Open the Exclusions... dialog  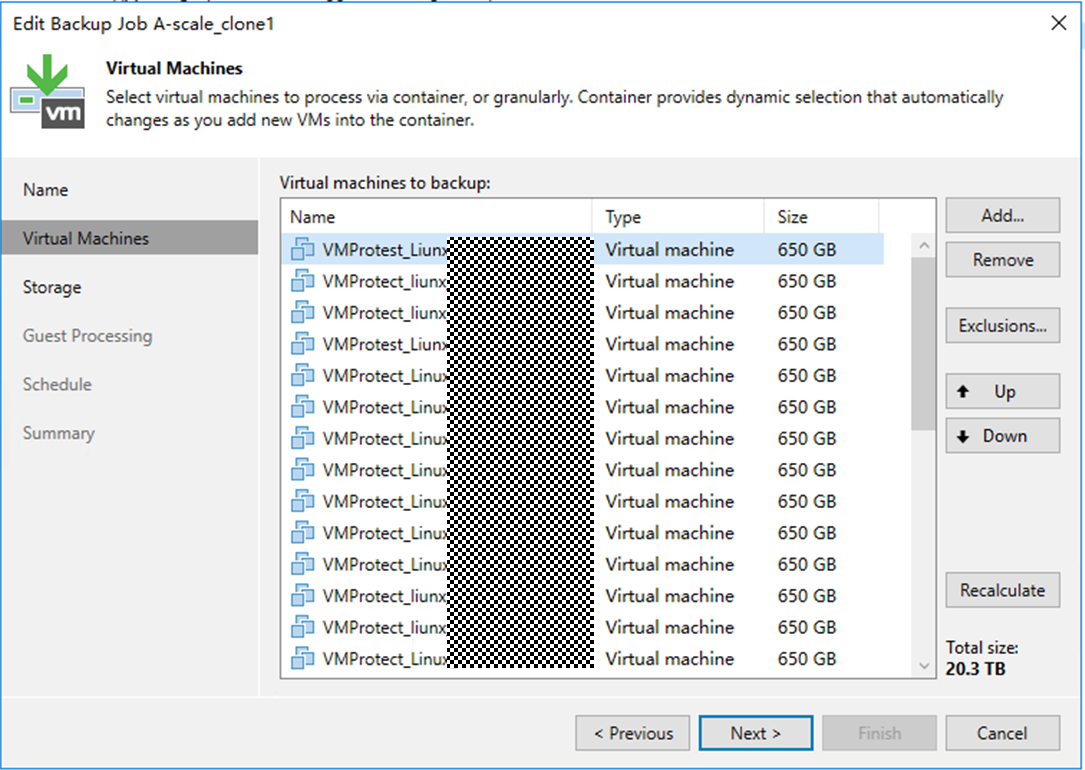1002,326
